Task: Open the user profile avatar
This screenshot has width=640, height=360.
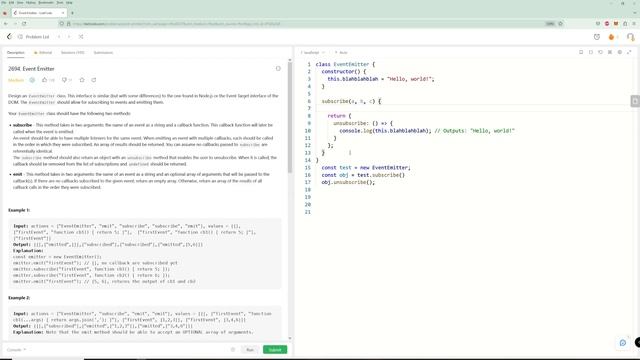Action: tap(631, 37)
